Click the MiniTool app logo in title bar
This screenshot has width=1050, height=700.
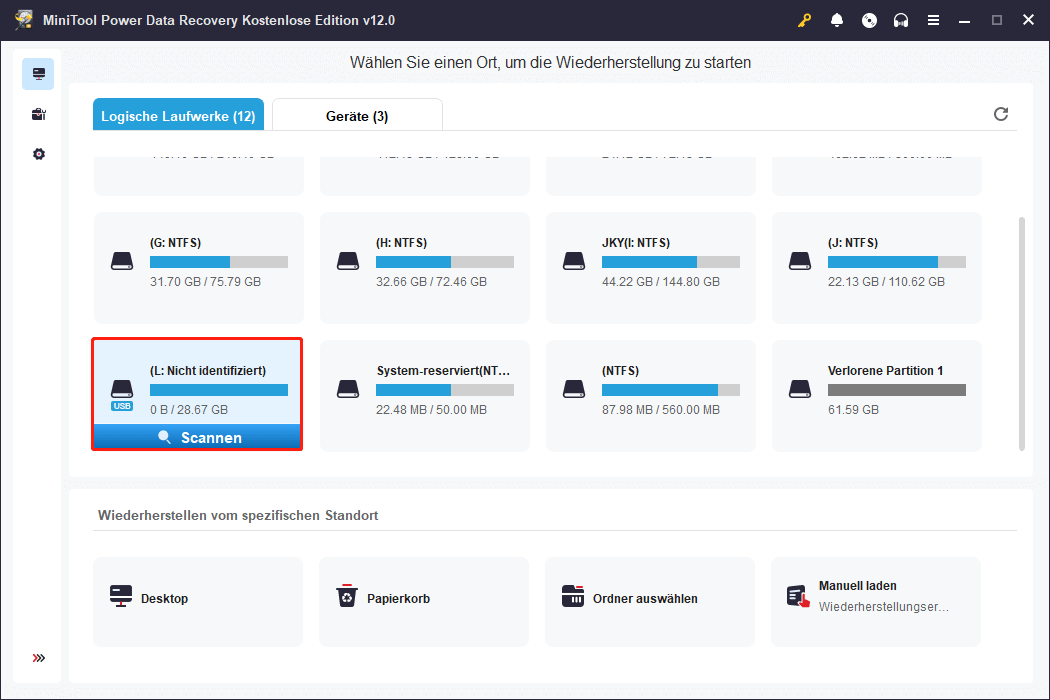point(25,19)
